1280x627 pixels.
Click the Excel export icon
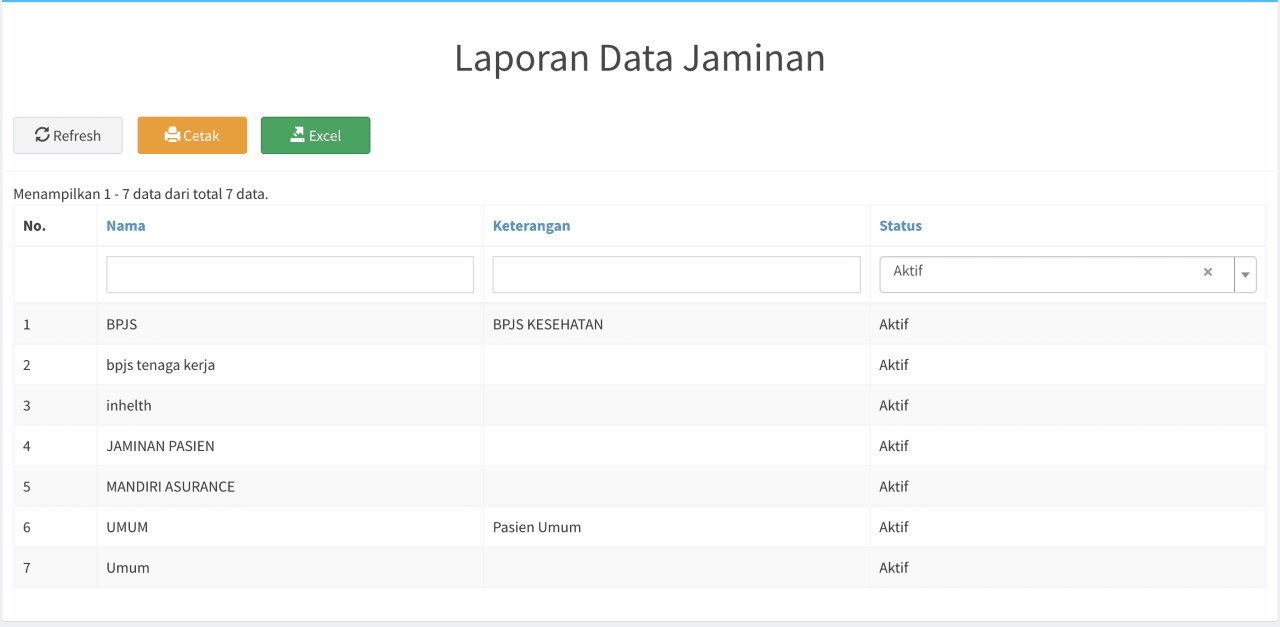[x=297, y=135]
